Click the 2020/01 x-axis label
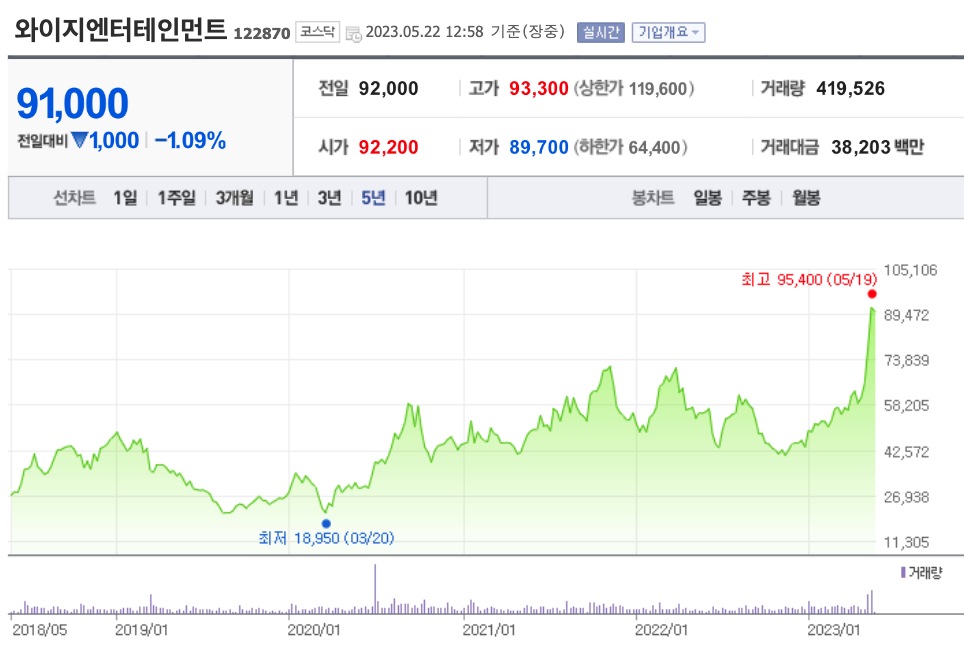The width and height of the screenshot is (964, 647). click(314, 630)
